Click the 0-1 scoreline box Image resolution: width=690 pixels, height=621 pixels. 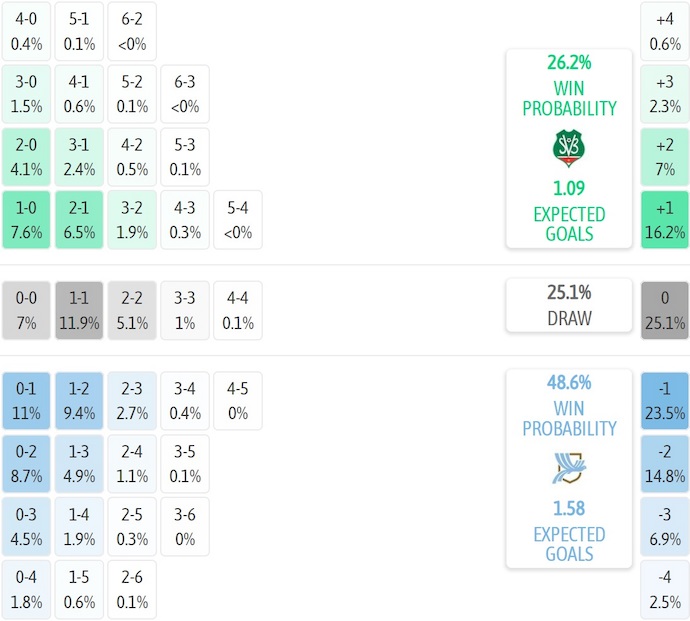[26, 400]
